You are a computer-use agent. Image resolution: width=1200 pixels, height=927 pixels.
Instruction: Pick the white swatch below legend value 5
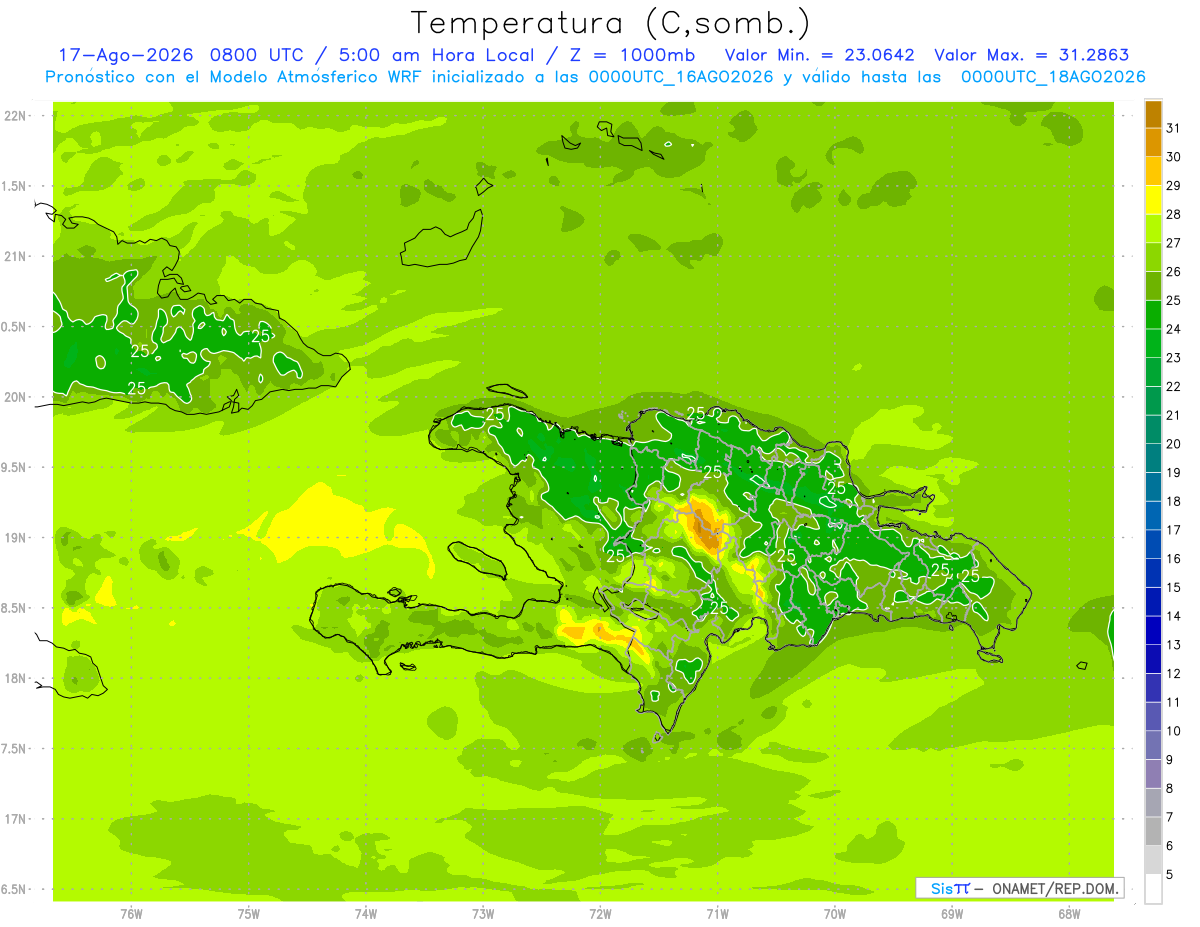coord(1153,889)
